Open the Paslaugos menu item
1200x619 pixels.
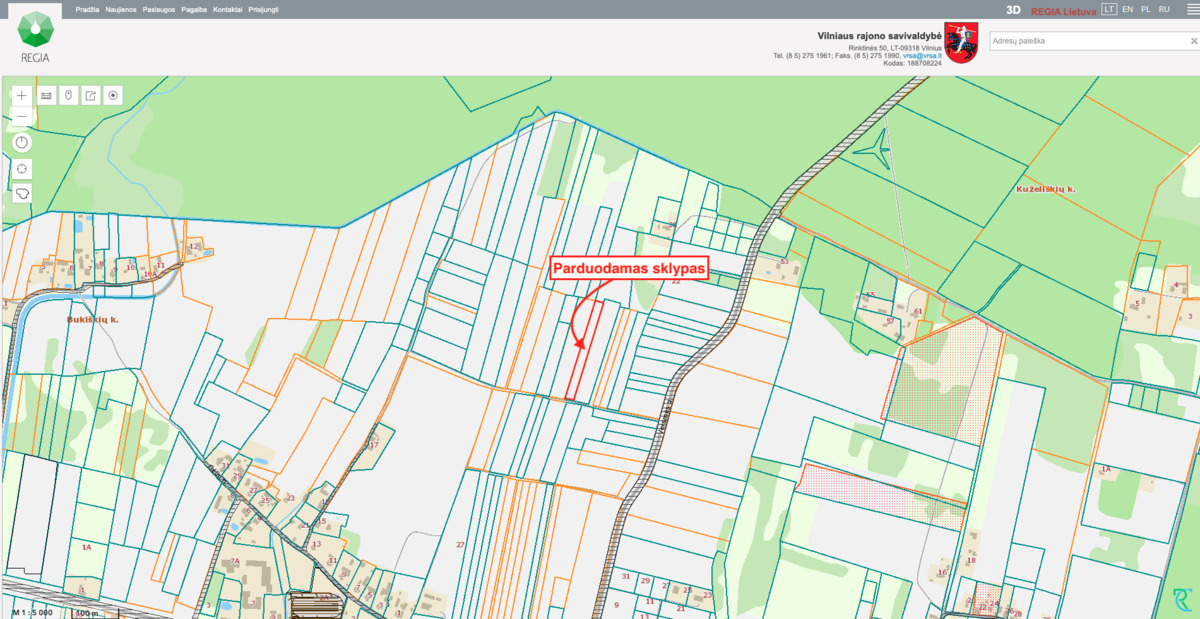pos(158,9)
